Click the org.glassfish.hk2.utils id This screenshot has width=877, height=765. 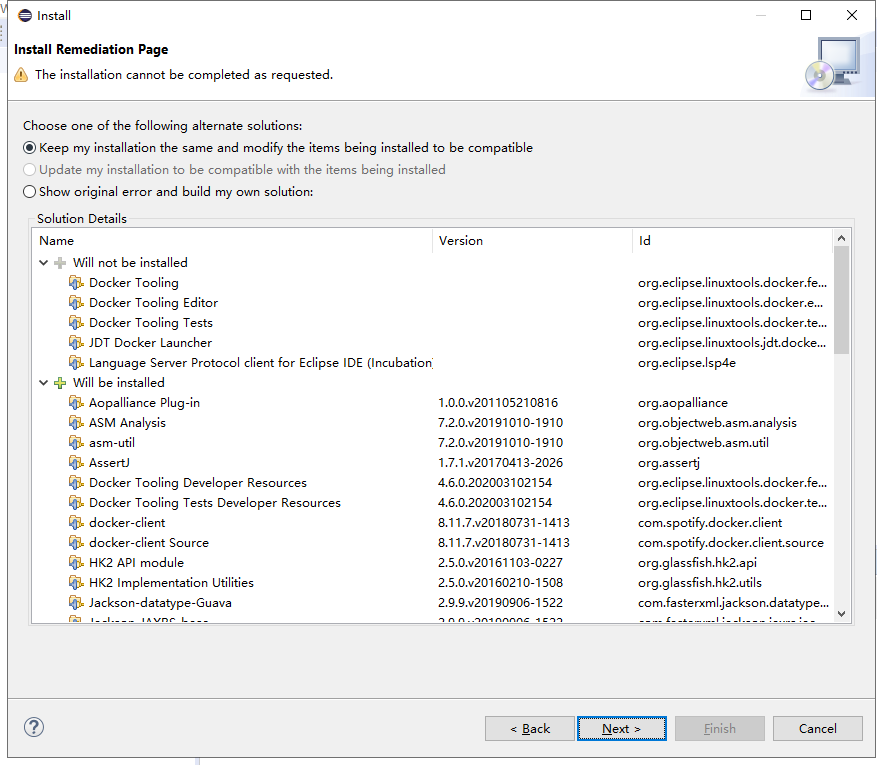coord(700,583)
